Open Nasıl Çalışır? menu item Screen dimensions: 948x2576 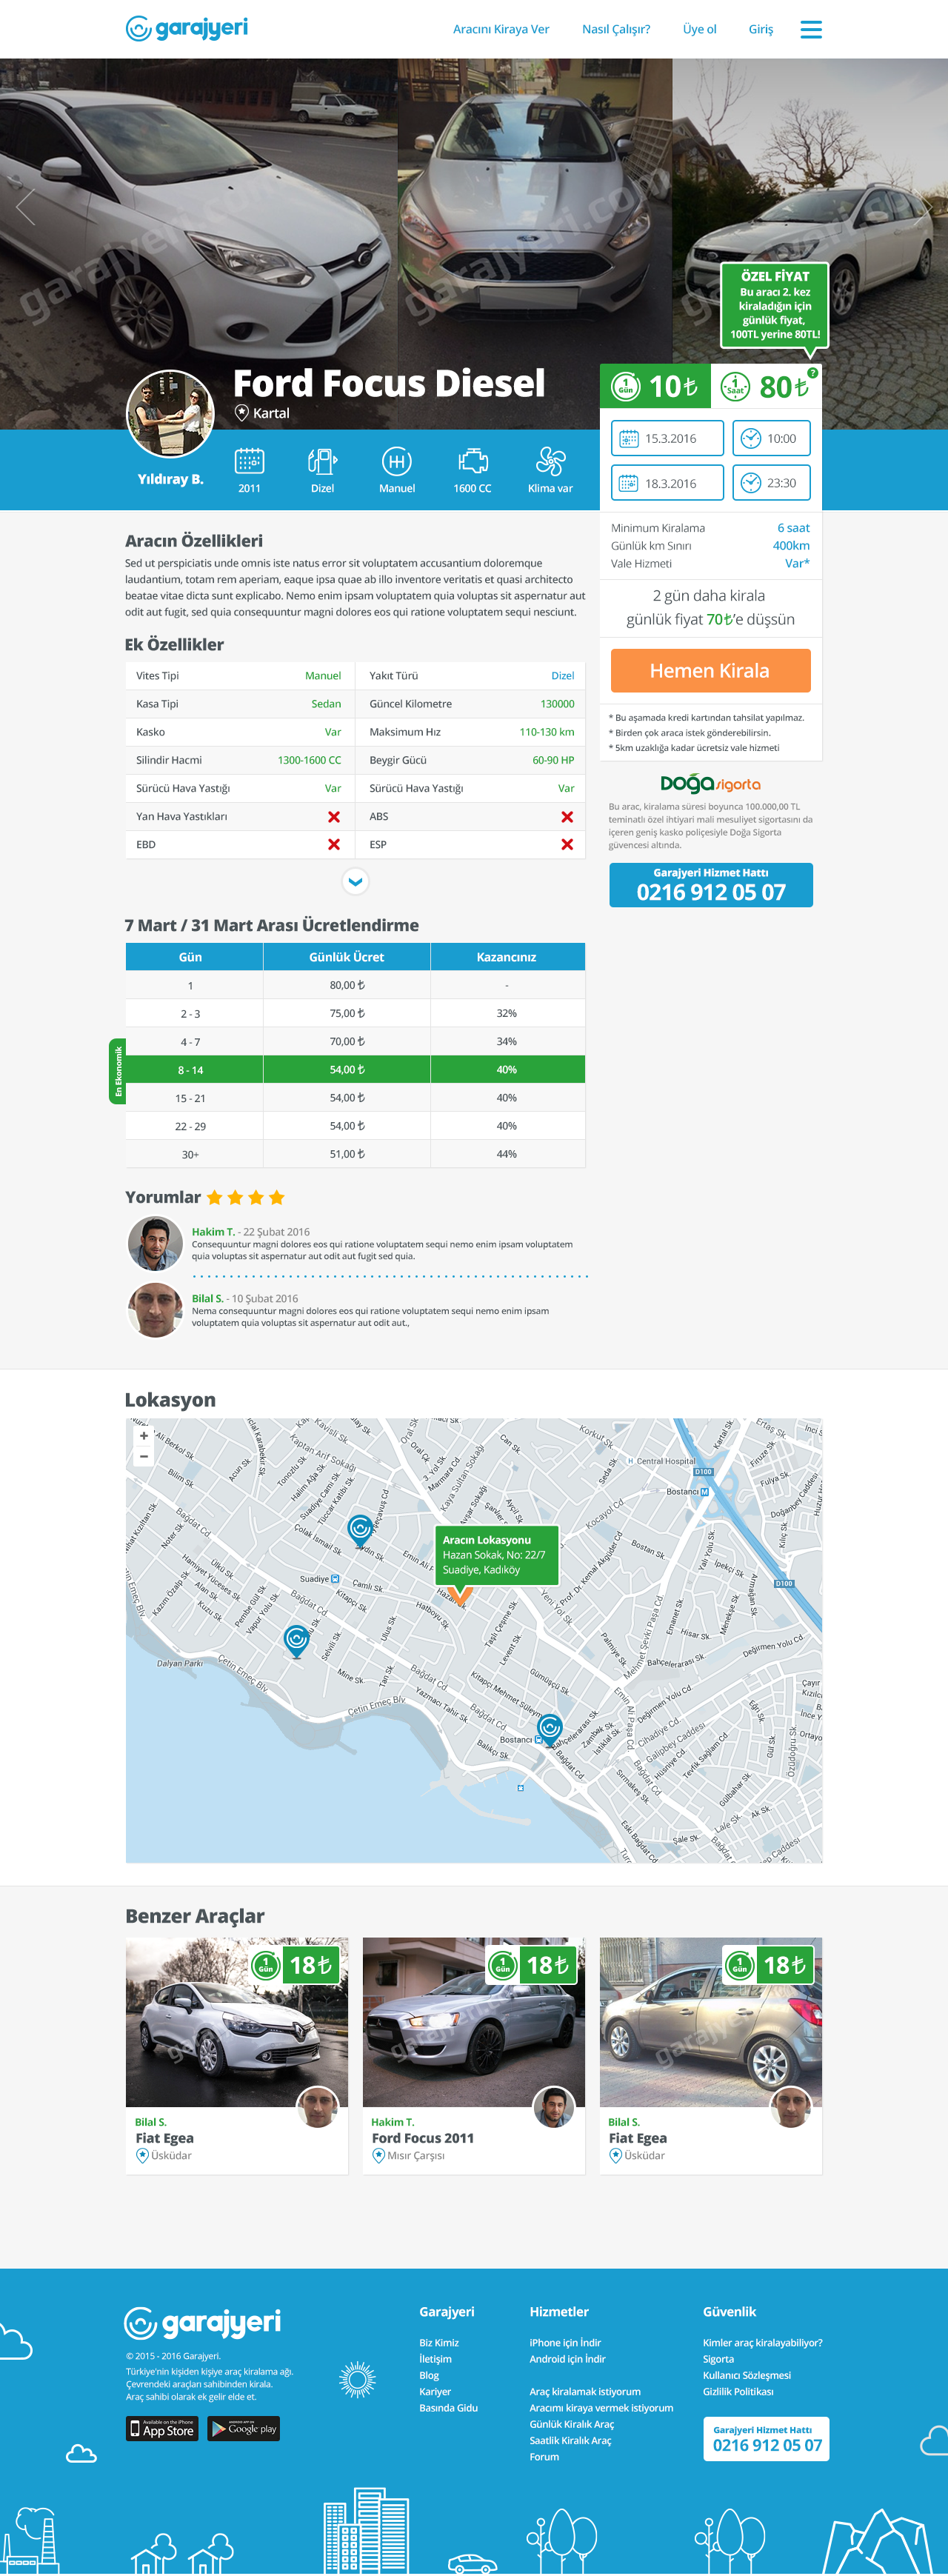pos(616,29)
